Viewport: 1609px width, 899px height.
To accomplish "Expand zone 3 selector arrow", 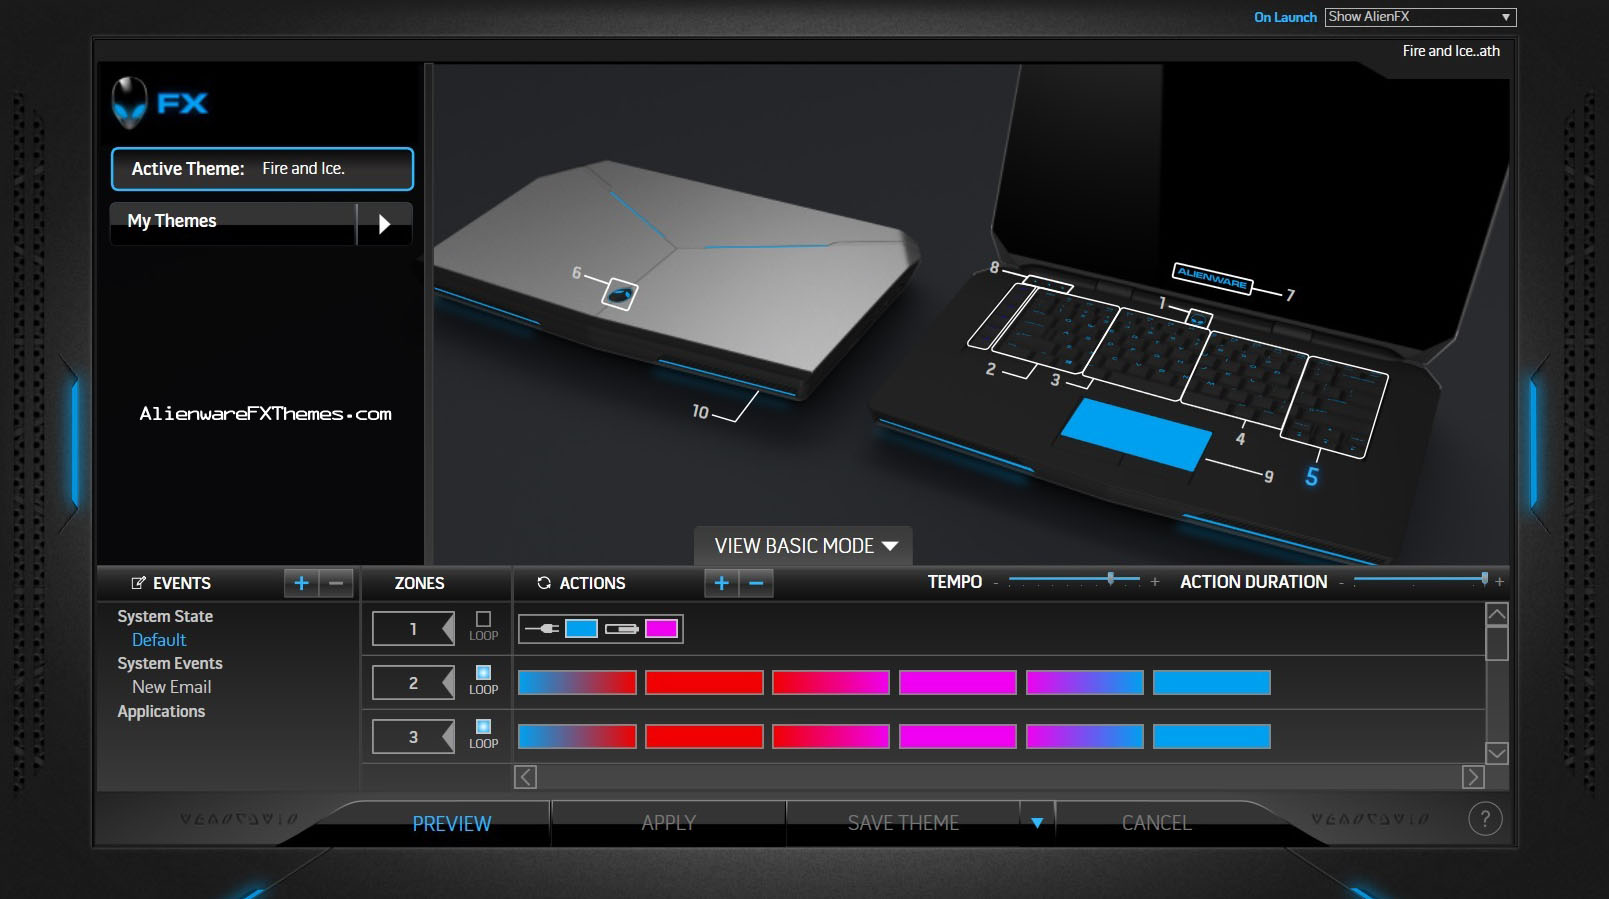I will coord(448,737).
